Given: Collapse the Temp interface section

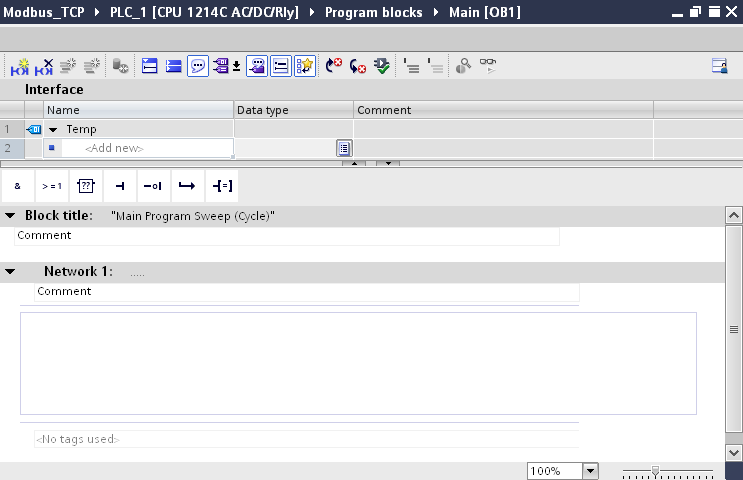Looking at the screenshot, I should click(53, 130).
